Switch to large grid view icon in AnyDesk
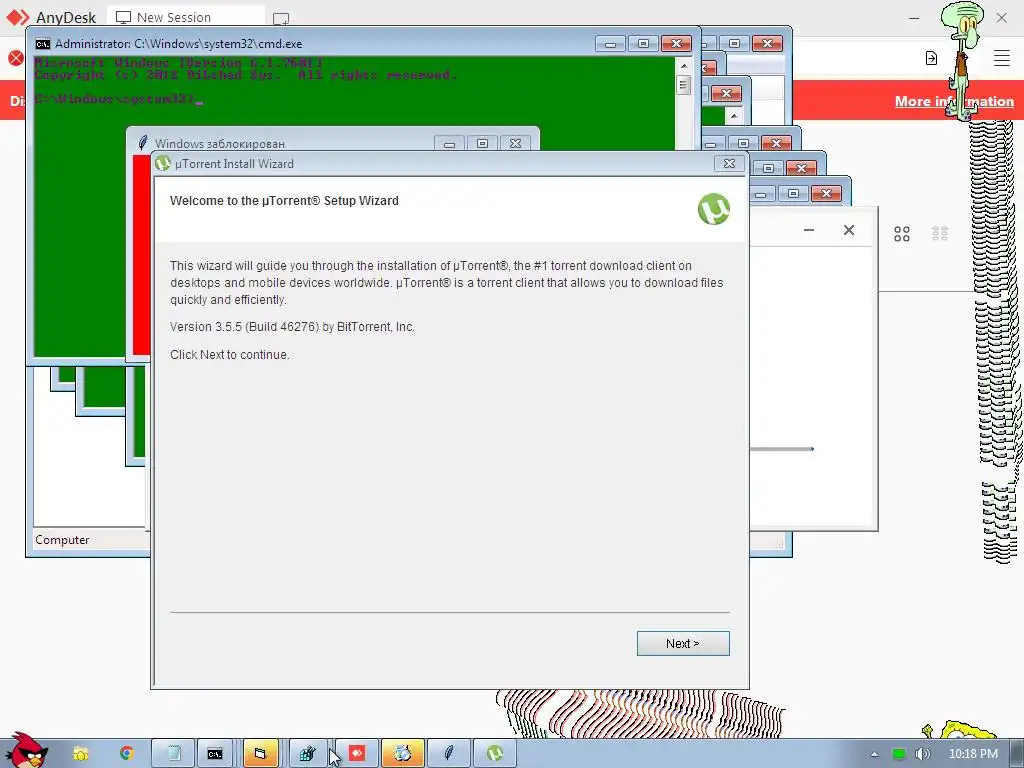The image size is (1024, 768). 901,234
